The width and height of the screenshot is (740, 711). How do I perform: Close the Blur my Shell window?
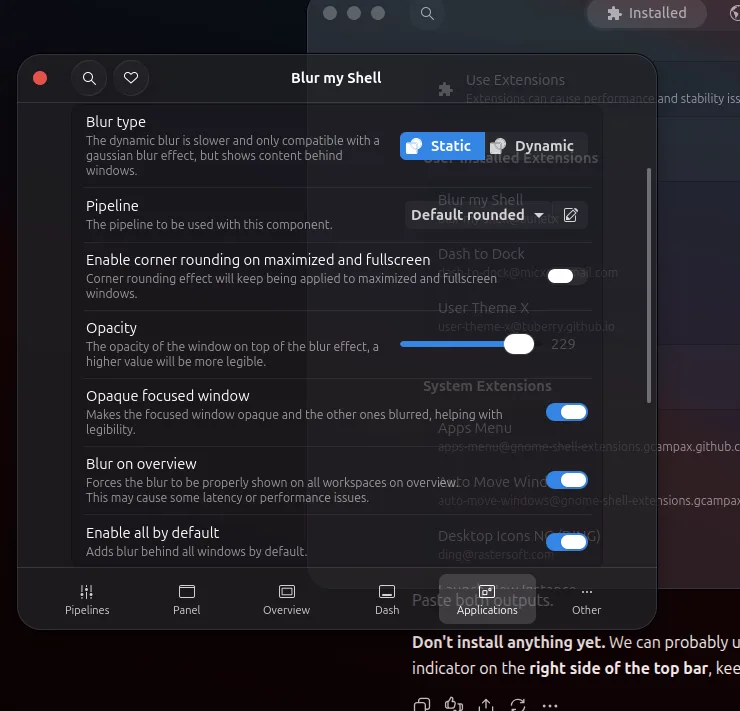pos(40,78)
